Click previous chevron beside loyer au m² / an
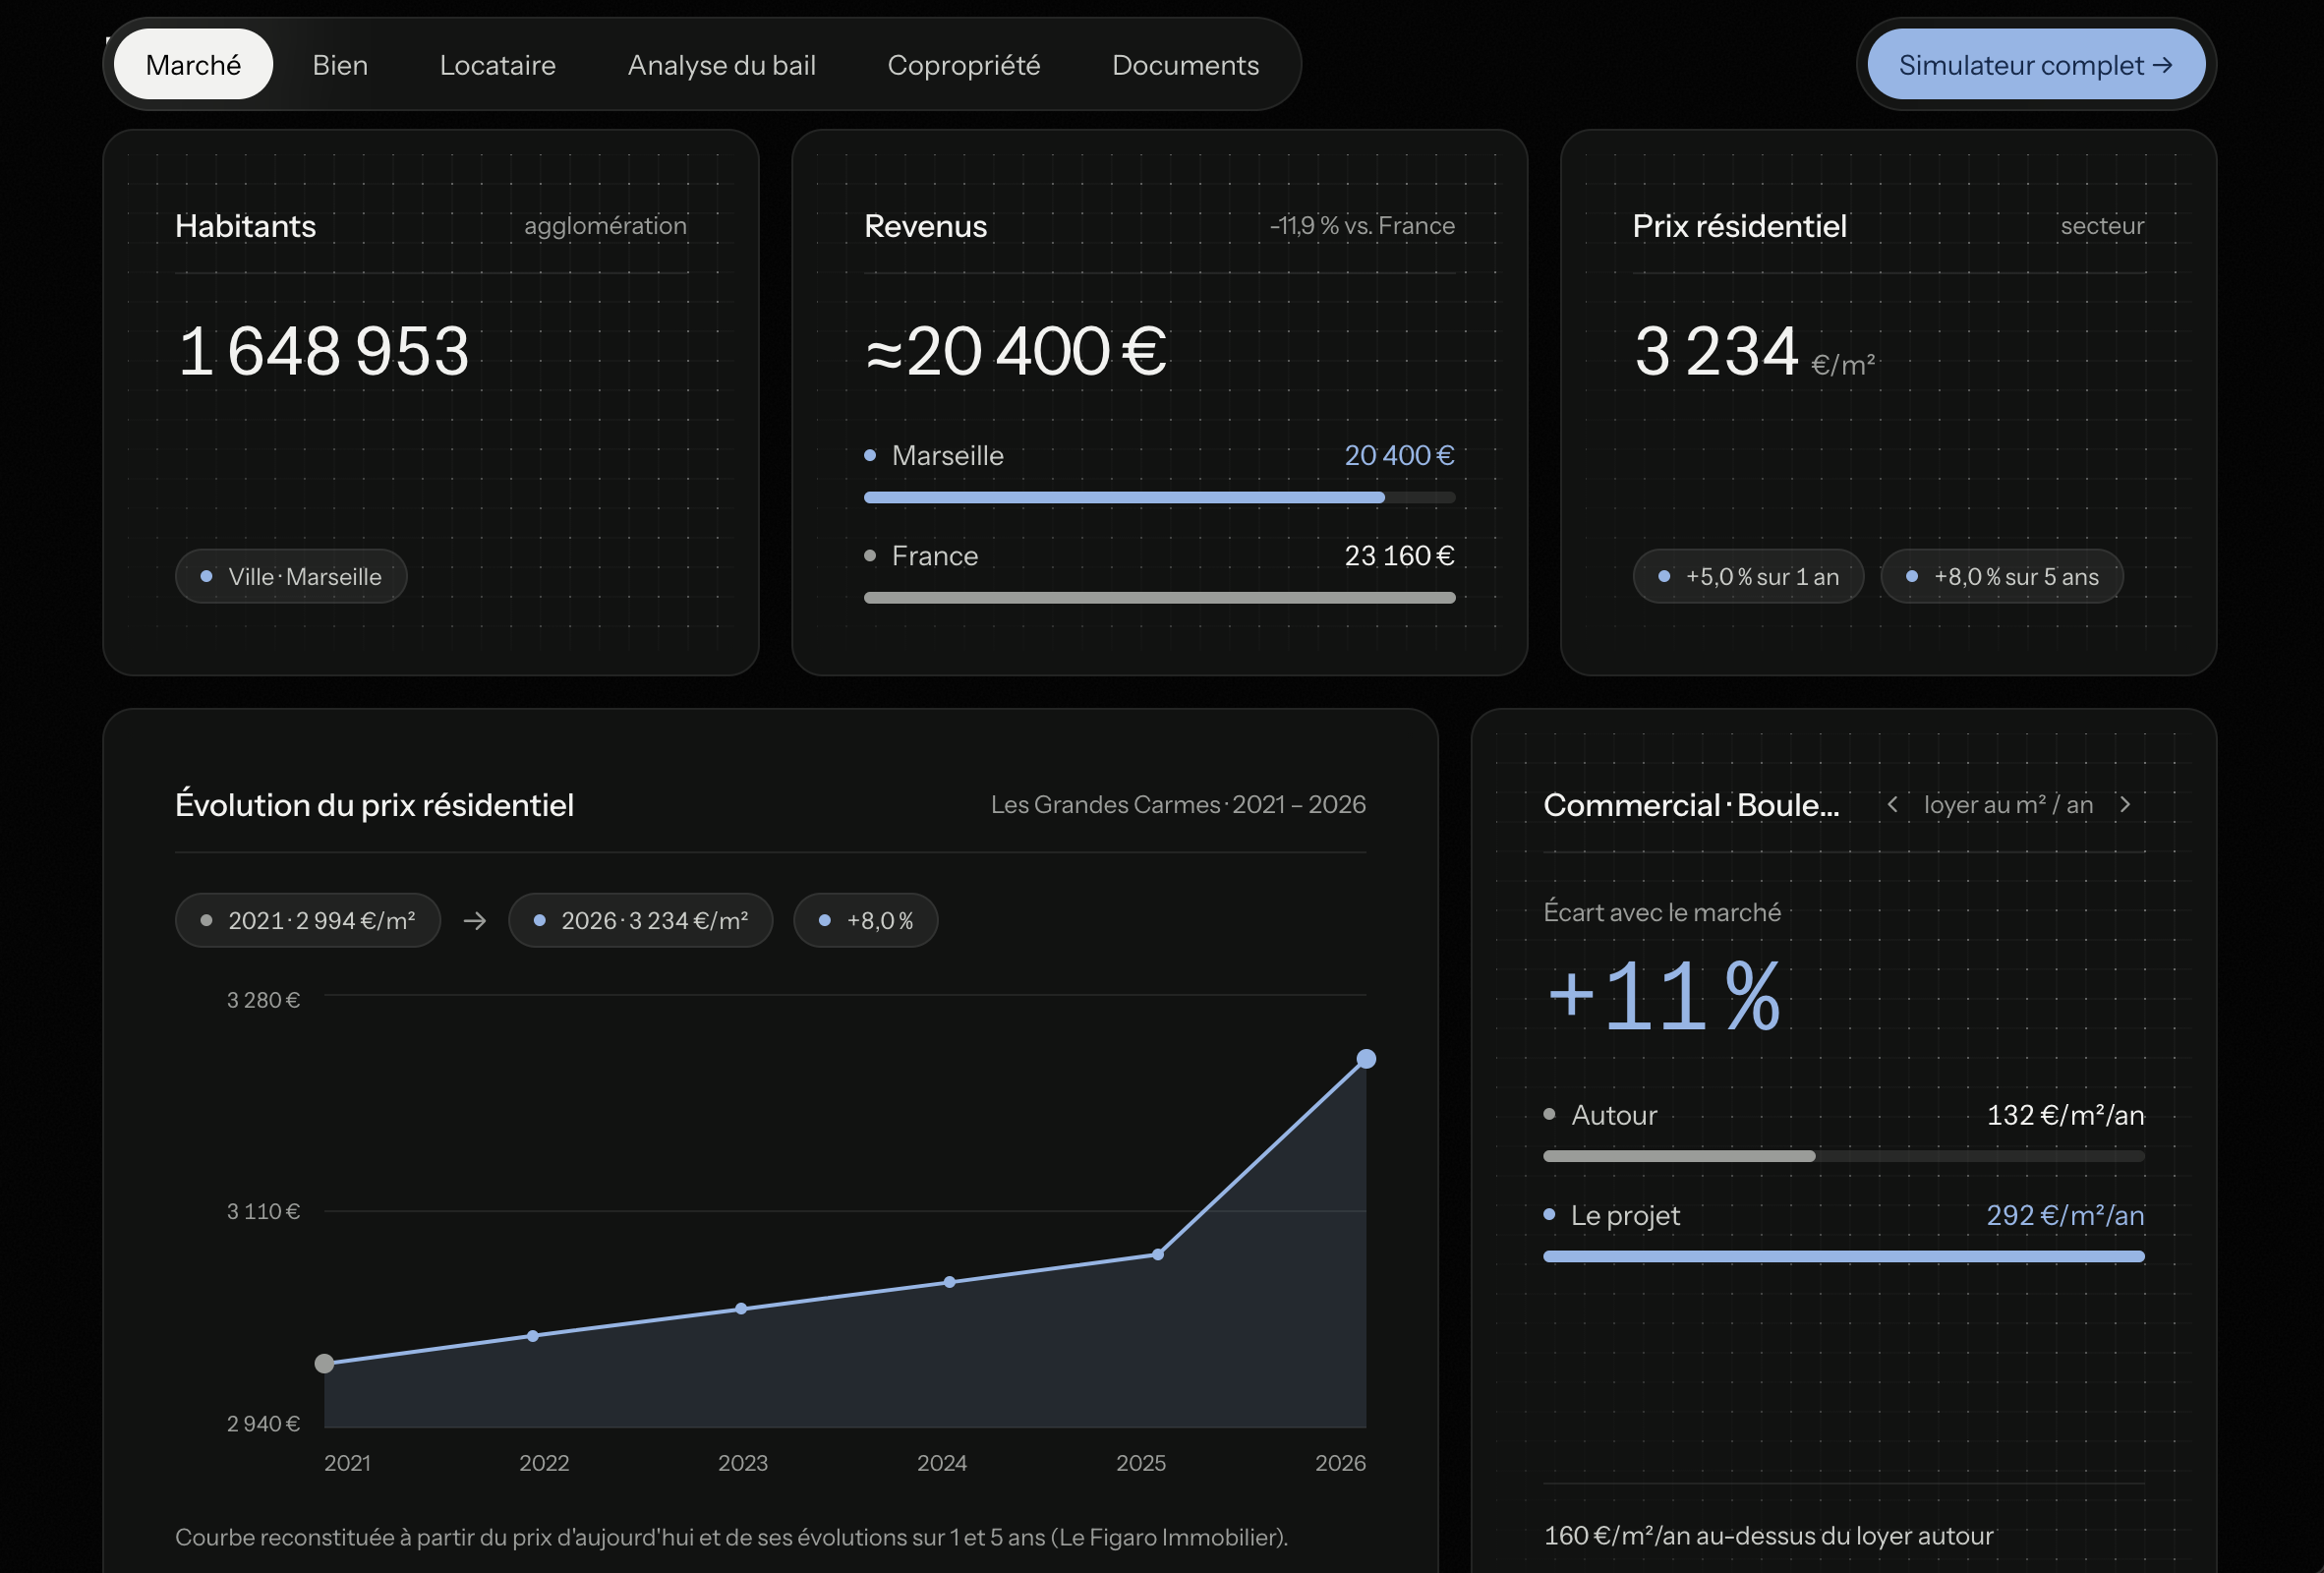 tap(1892, 804)
